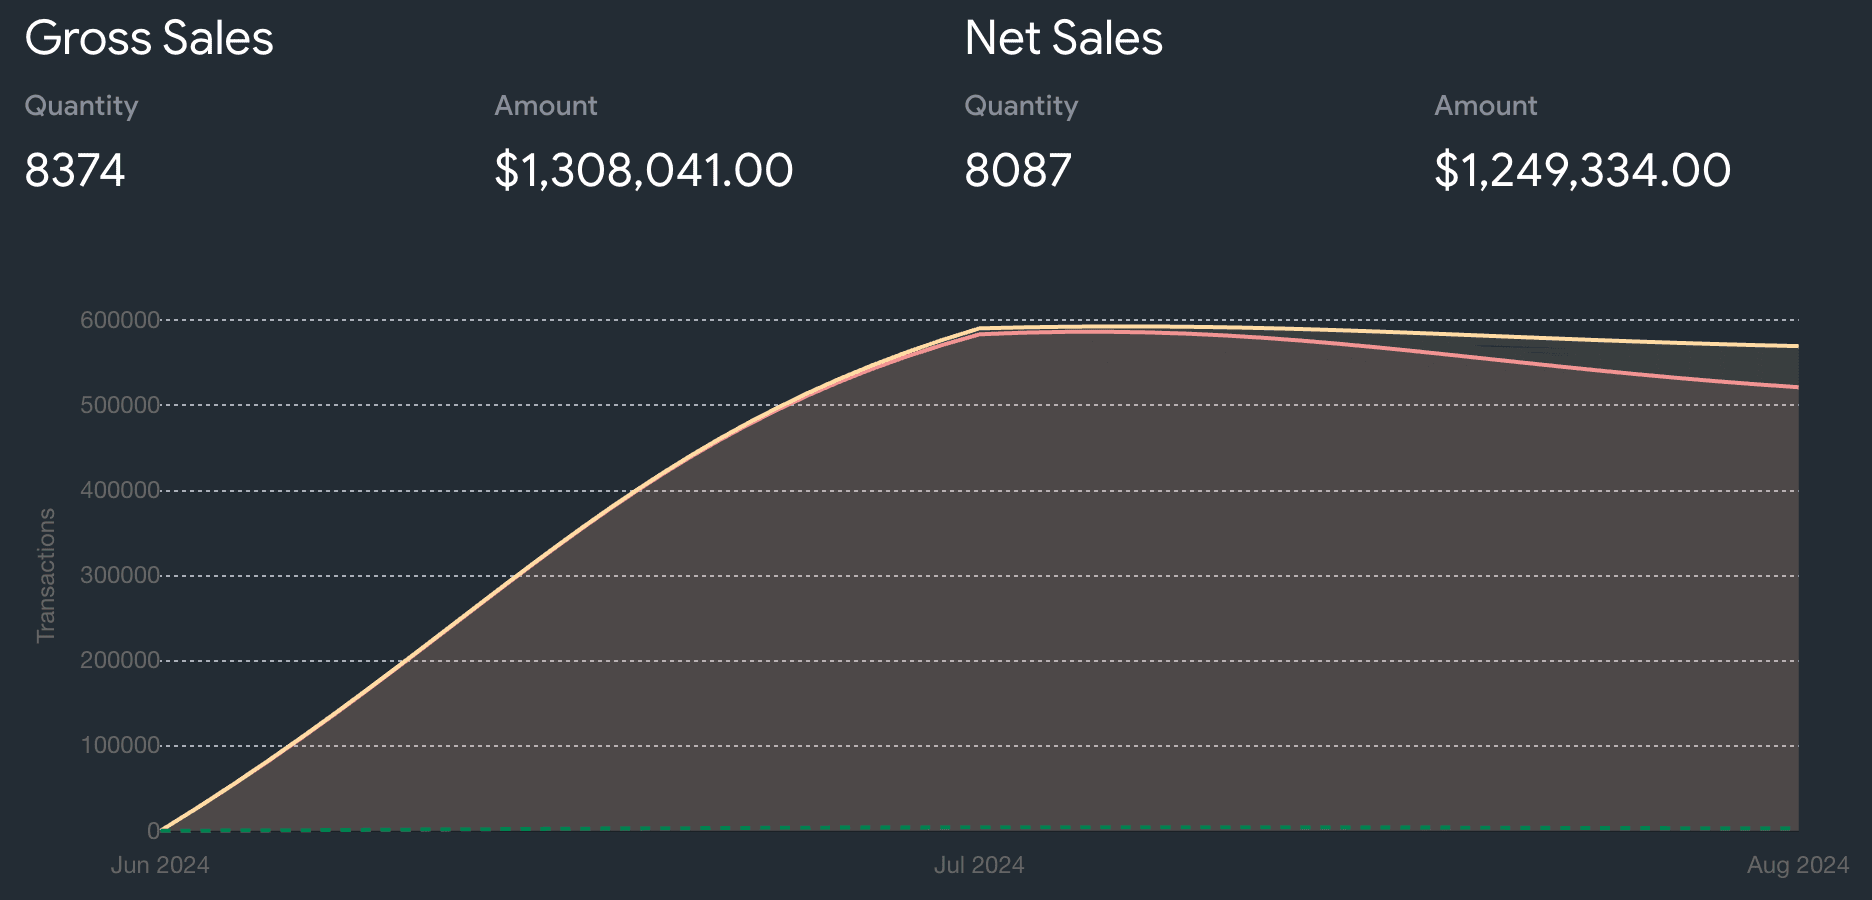
Task: Select the Gross Sales amount $1,308,041.00
Action: (643, 170)
